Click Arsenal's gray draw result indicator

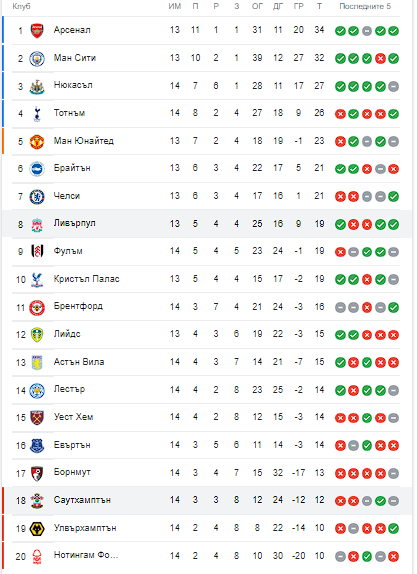[367, 31]
